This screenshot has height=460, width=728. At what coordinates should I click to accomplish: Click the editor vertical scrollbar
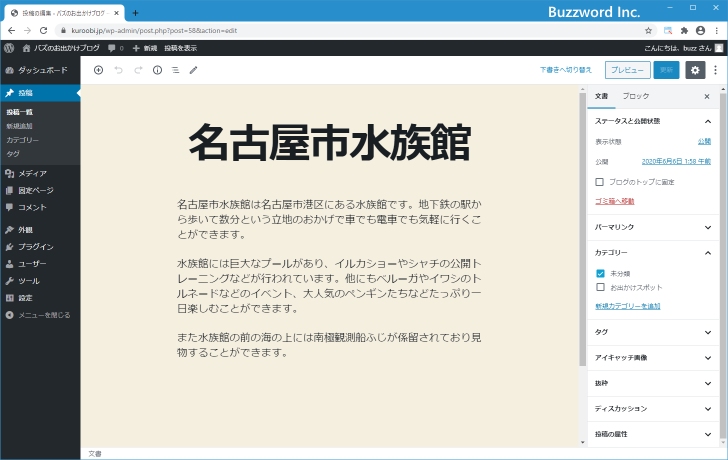583,230
